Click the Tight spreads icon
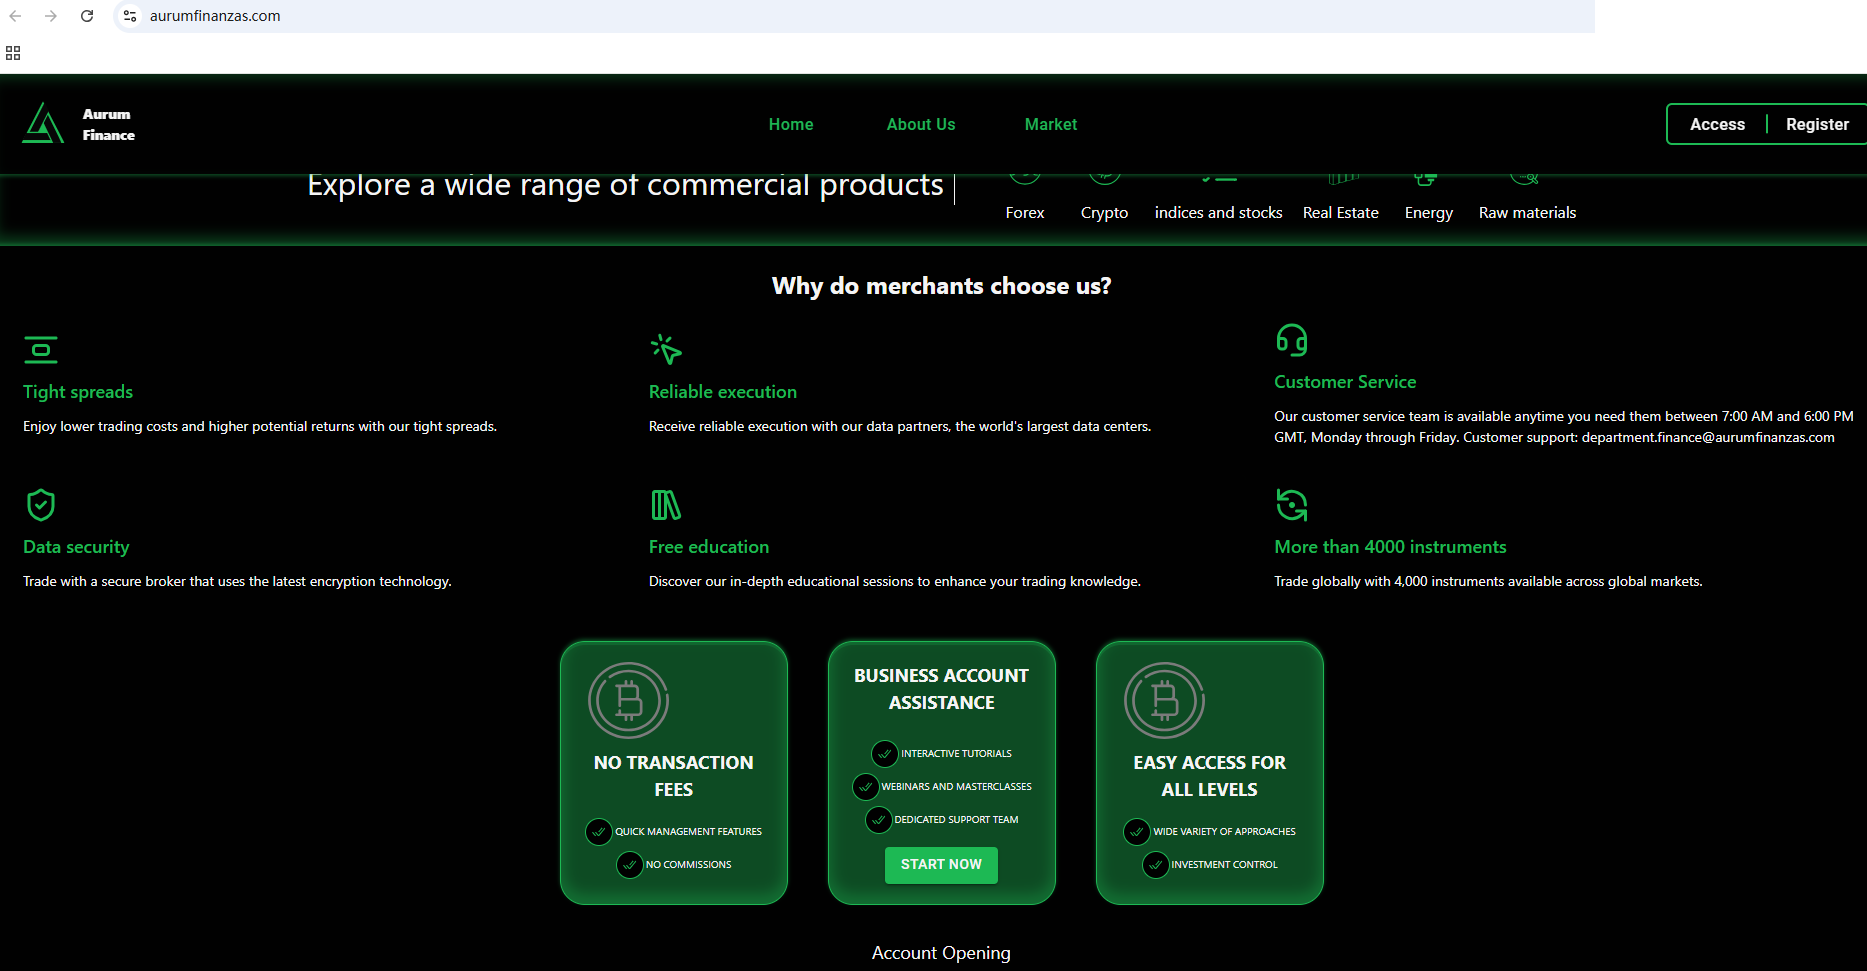Image resolution: width=1867 pixels, height=971 pixels. pyautogui.click(x=41, y=350)
